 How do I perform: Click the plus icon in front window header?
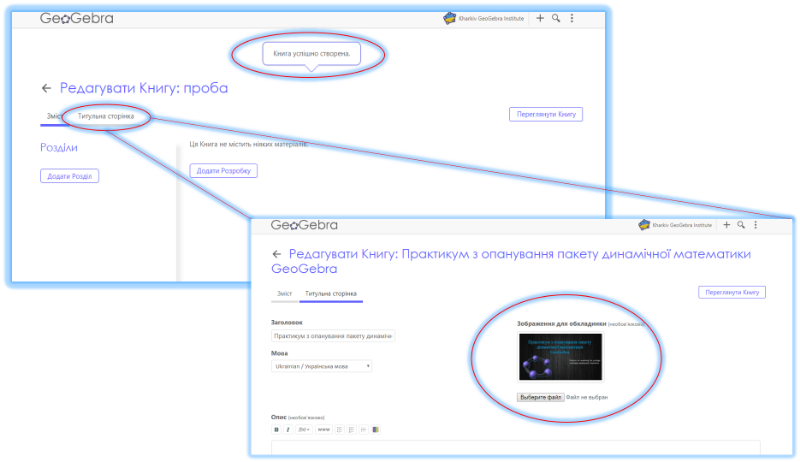point(727,225)
